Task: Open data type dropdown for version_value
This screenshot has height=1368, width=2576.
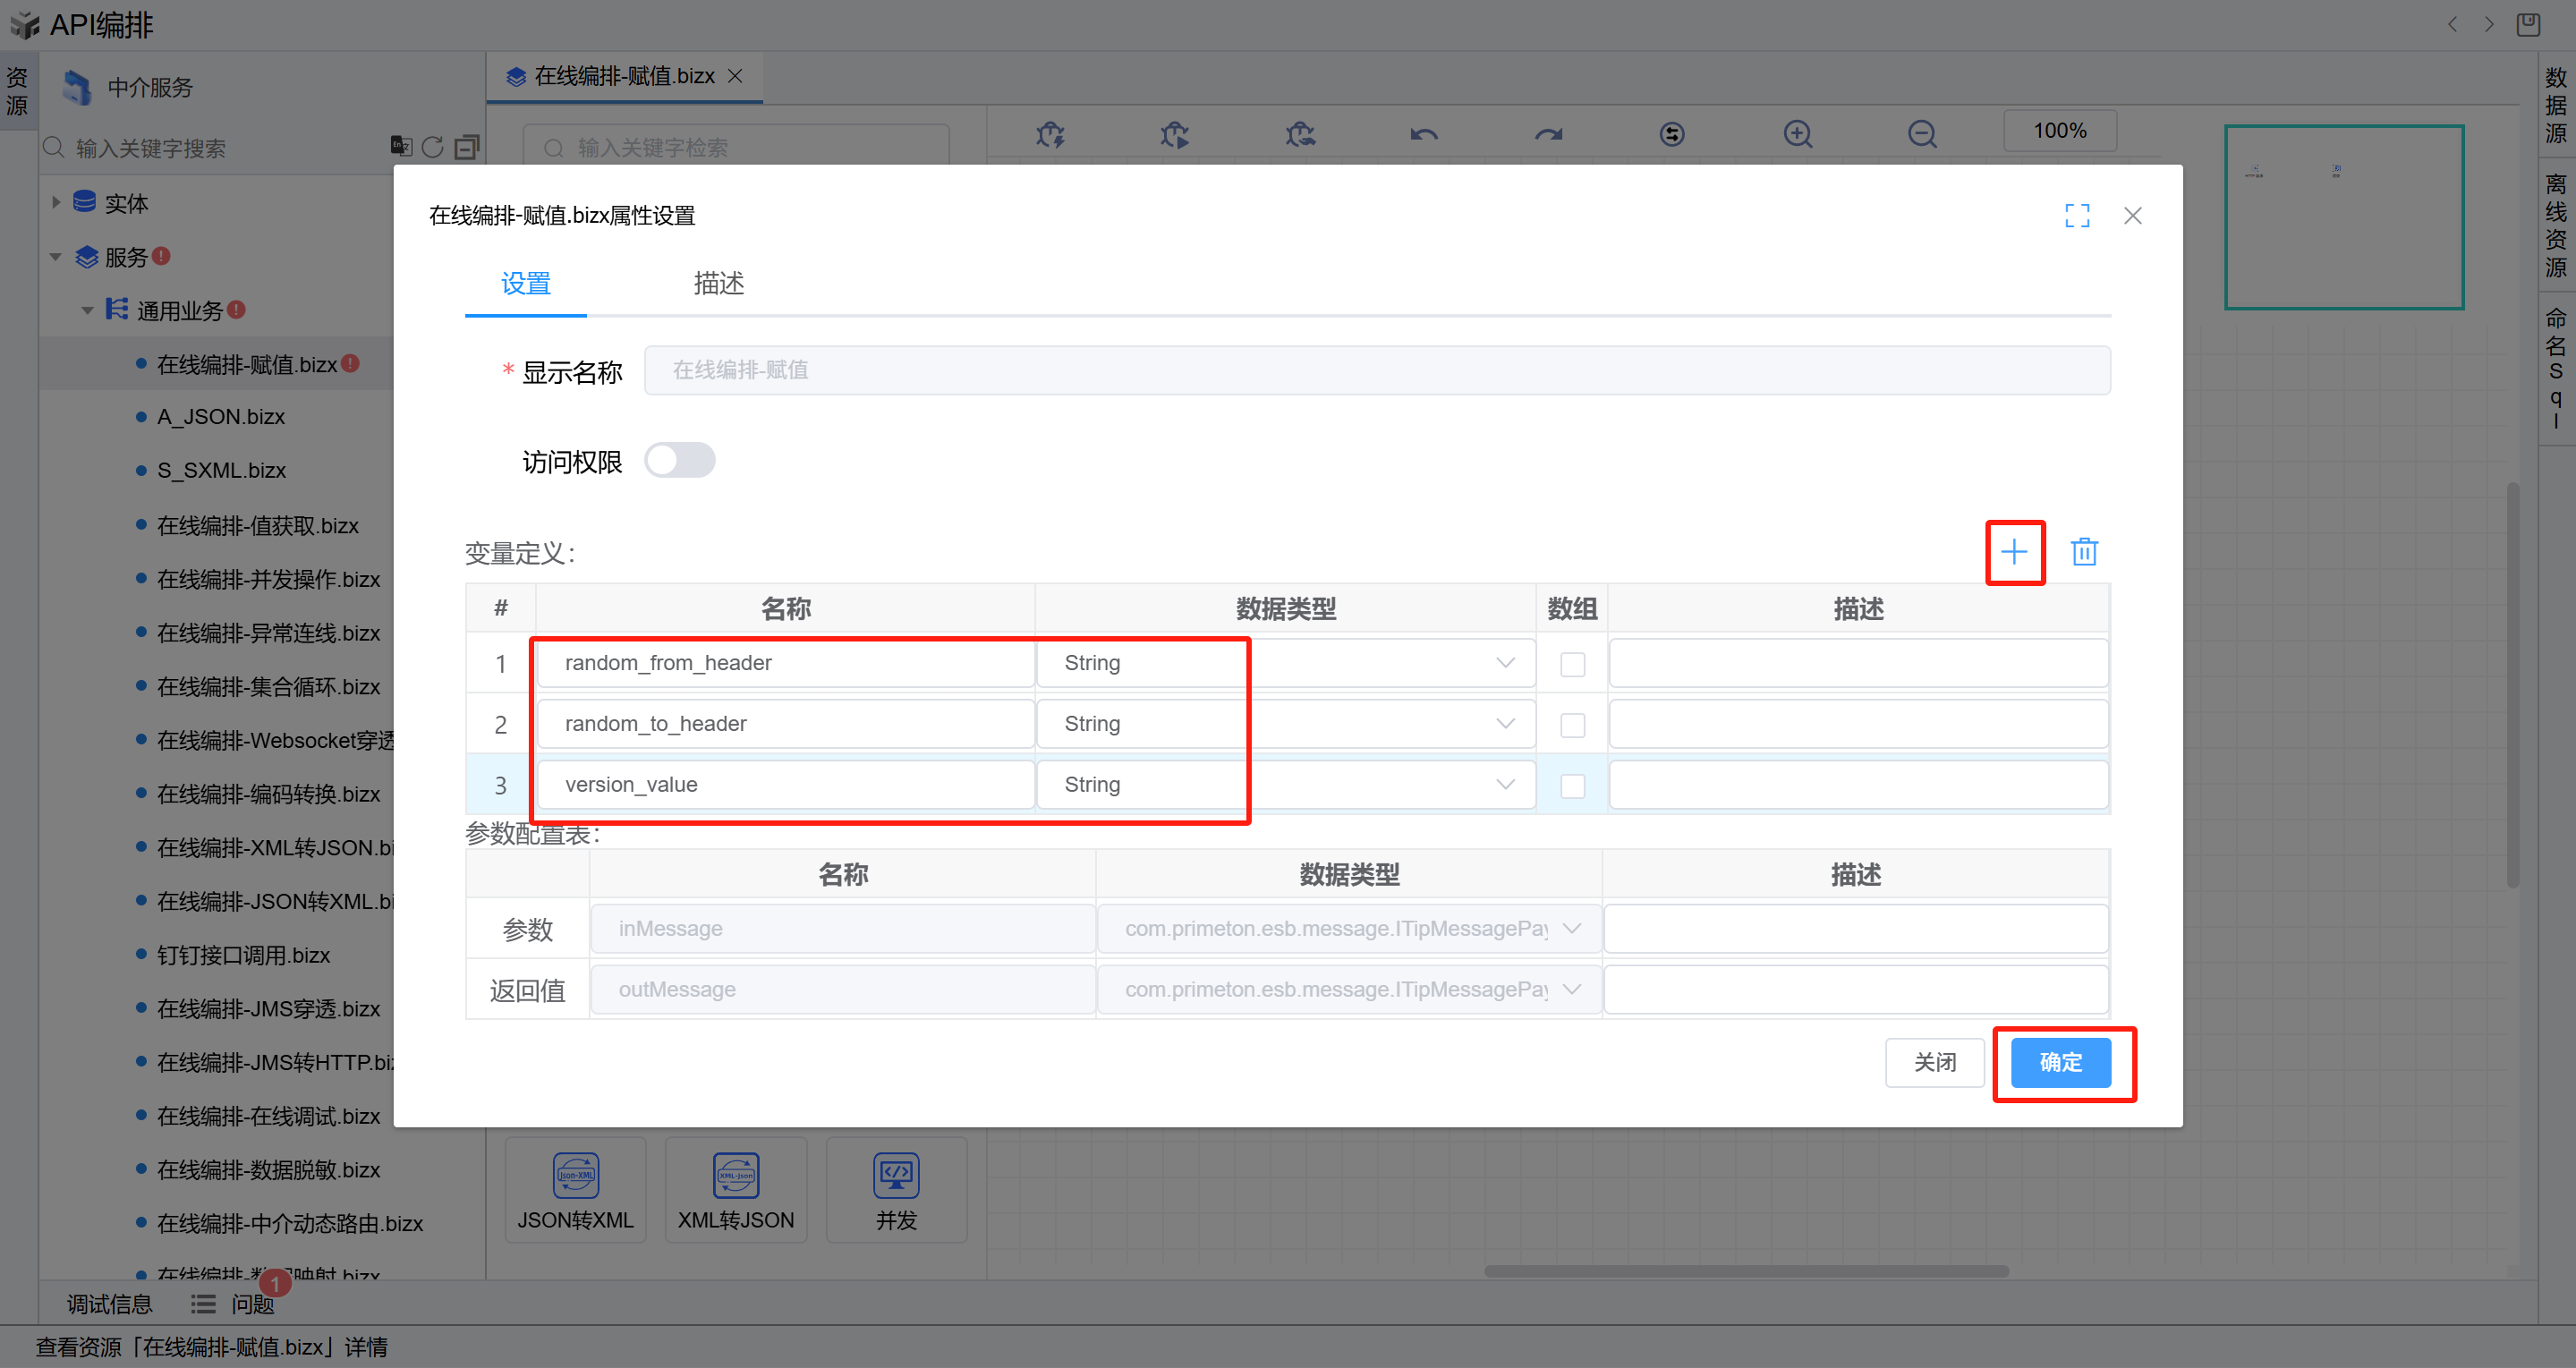Action: (1504, 785)
